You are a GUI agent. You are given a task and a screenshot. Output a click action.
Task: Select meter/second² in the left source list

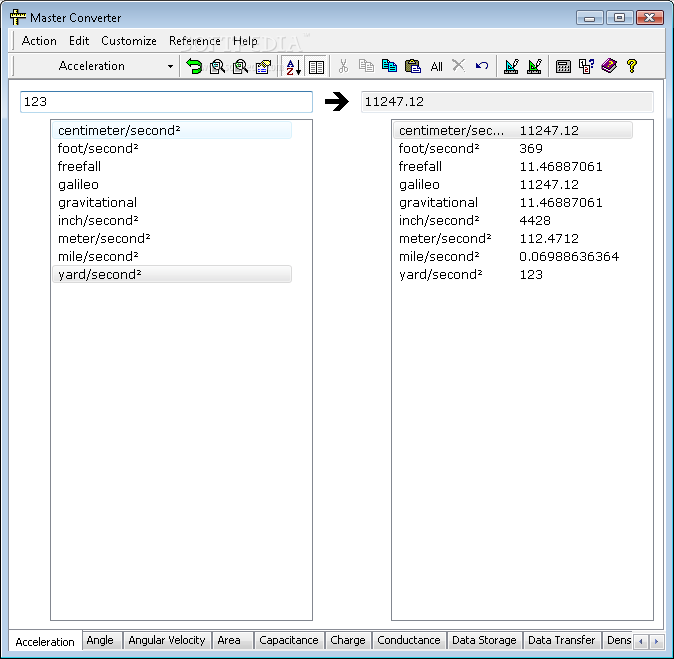tap(172, 239)
